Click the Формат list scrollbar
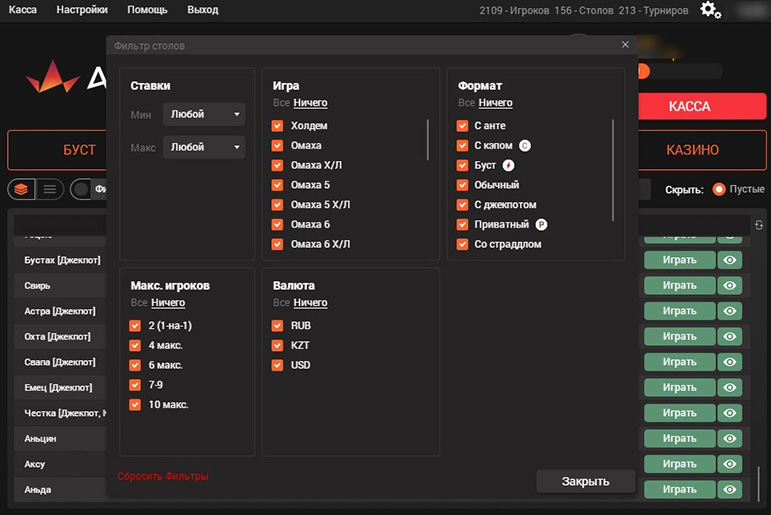This screenshot has width=771, height=515. (613, 170)
